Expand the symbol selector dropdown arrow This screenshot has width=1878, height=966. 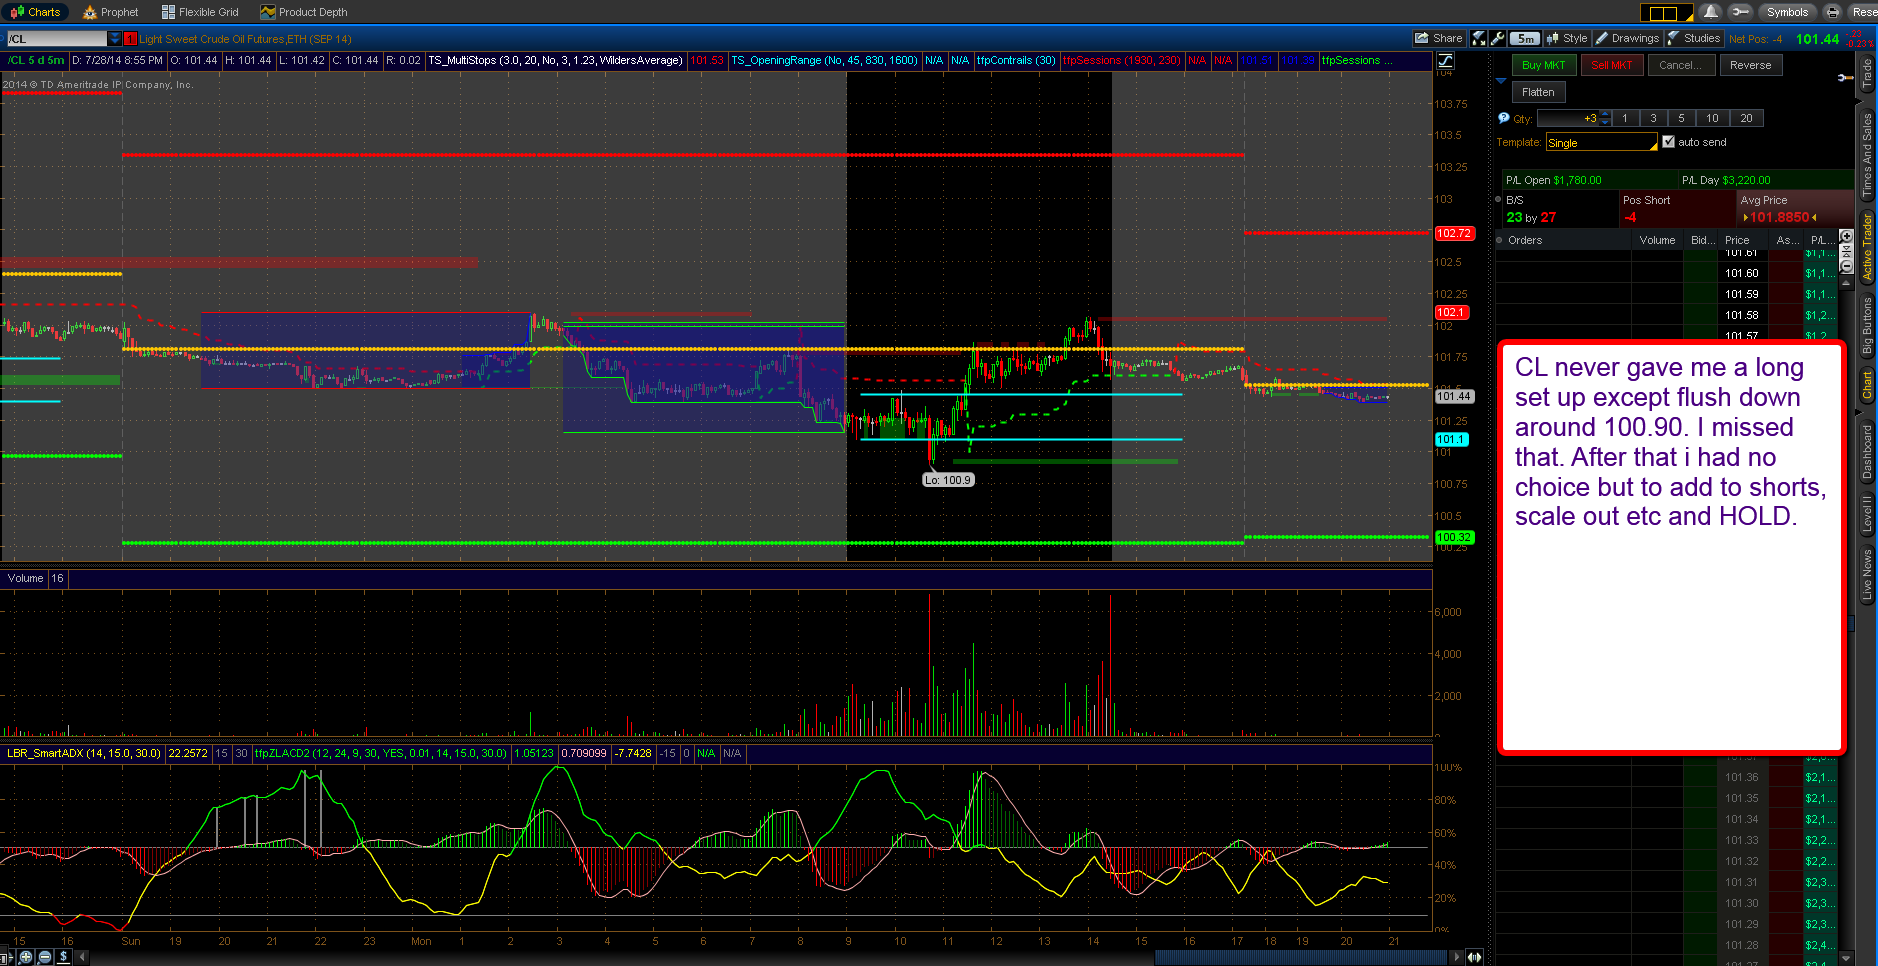click(x=114, y=39)
